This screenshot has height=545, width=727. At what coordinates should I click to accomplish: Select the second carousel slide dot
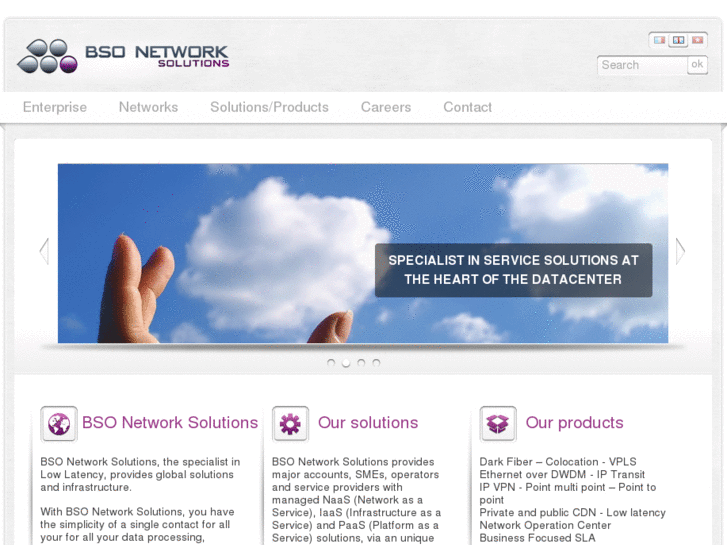[346, 363]
